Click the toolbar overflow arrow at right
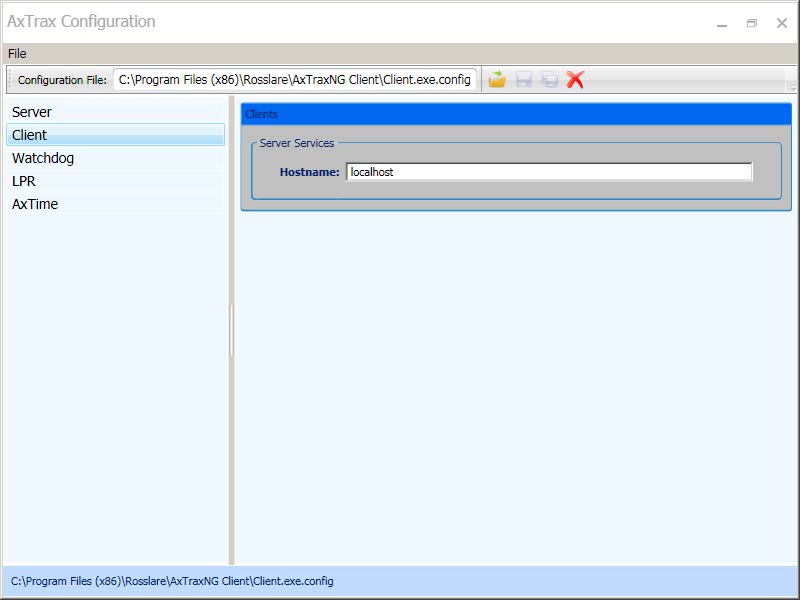 pos(793,87)
